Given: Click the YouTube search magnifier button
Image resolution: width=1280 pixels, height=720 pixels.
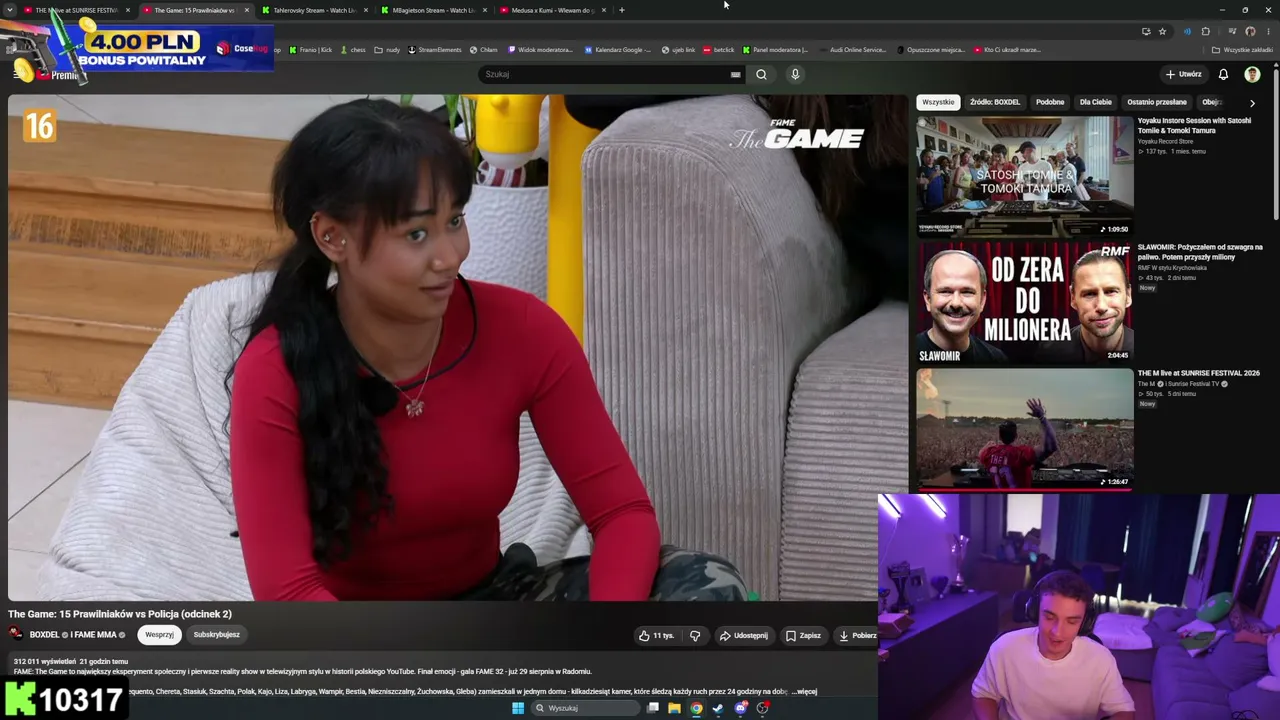Looking at the screenshot, I should 761,74.
